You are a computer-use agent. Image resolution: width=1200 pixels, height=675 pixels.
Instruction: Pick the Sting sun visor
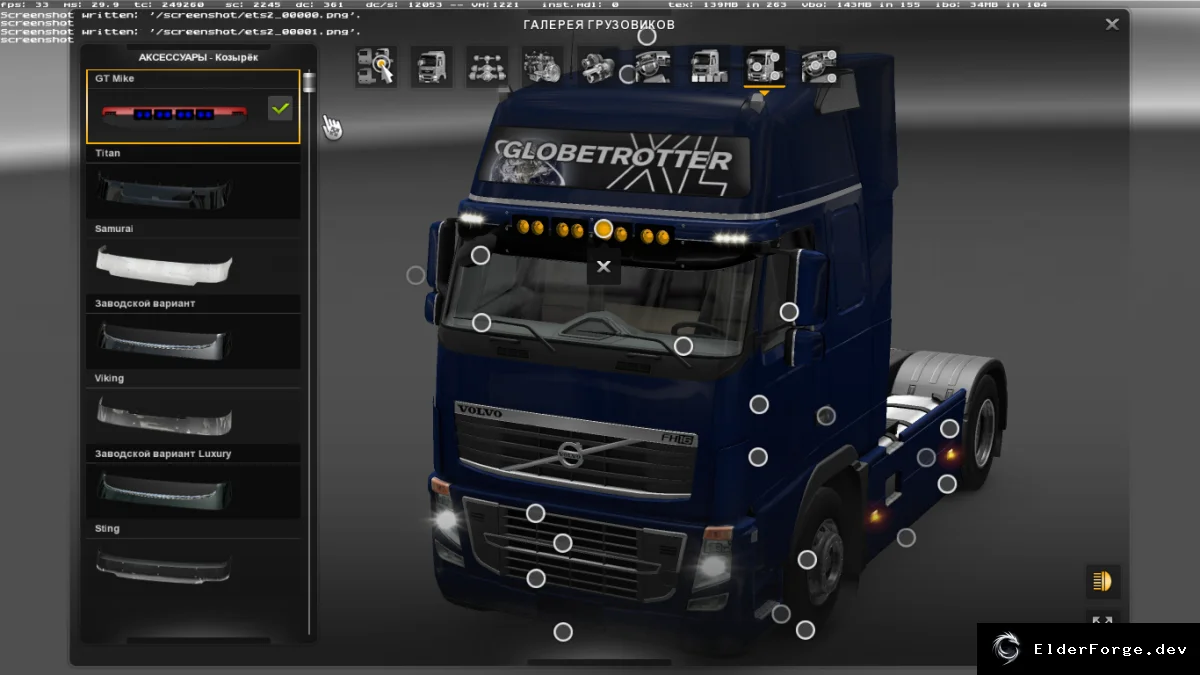pyautogui.click(x=193, y=558)
